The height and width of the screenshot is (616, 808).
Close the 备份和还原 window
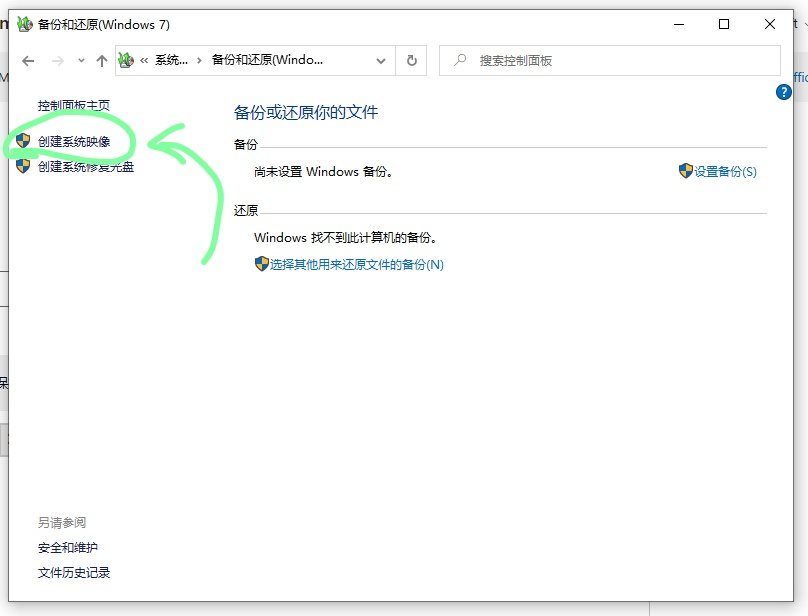pos(770,24)
